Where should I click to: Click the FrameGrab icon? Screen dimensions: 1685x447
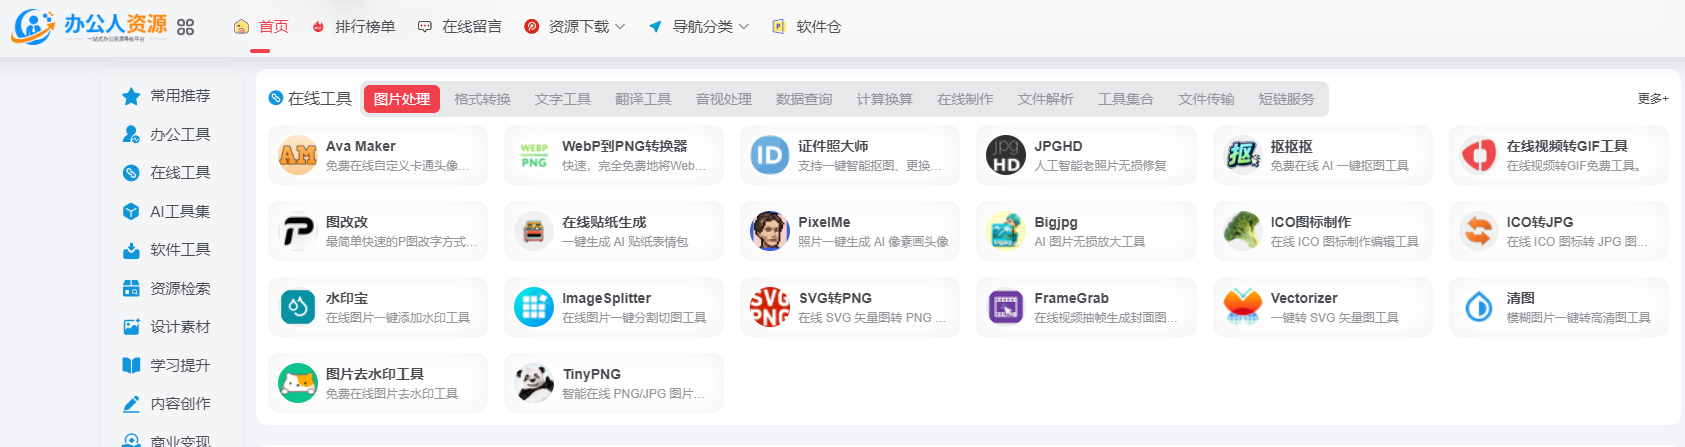pos(1006,307)
